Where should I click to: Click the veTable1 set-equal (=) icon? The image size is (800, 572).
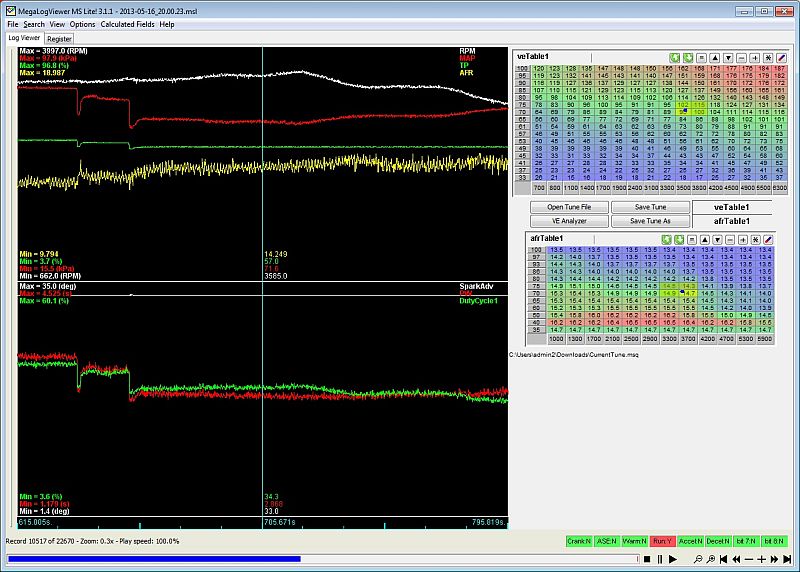(701, 58)
